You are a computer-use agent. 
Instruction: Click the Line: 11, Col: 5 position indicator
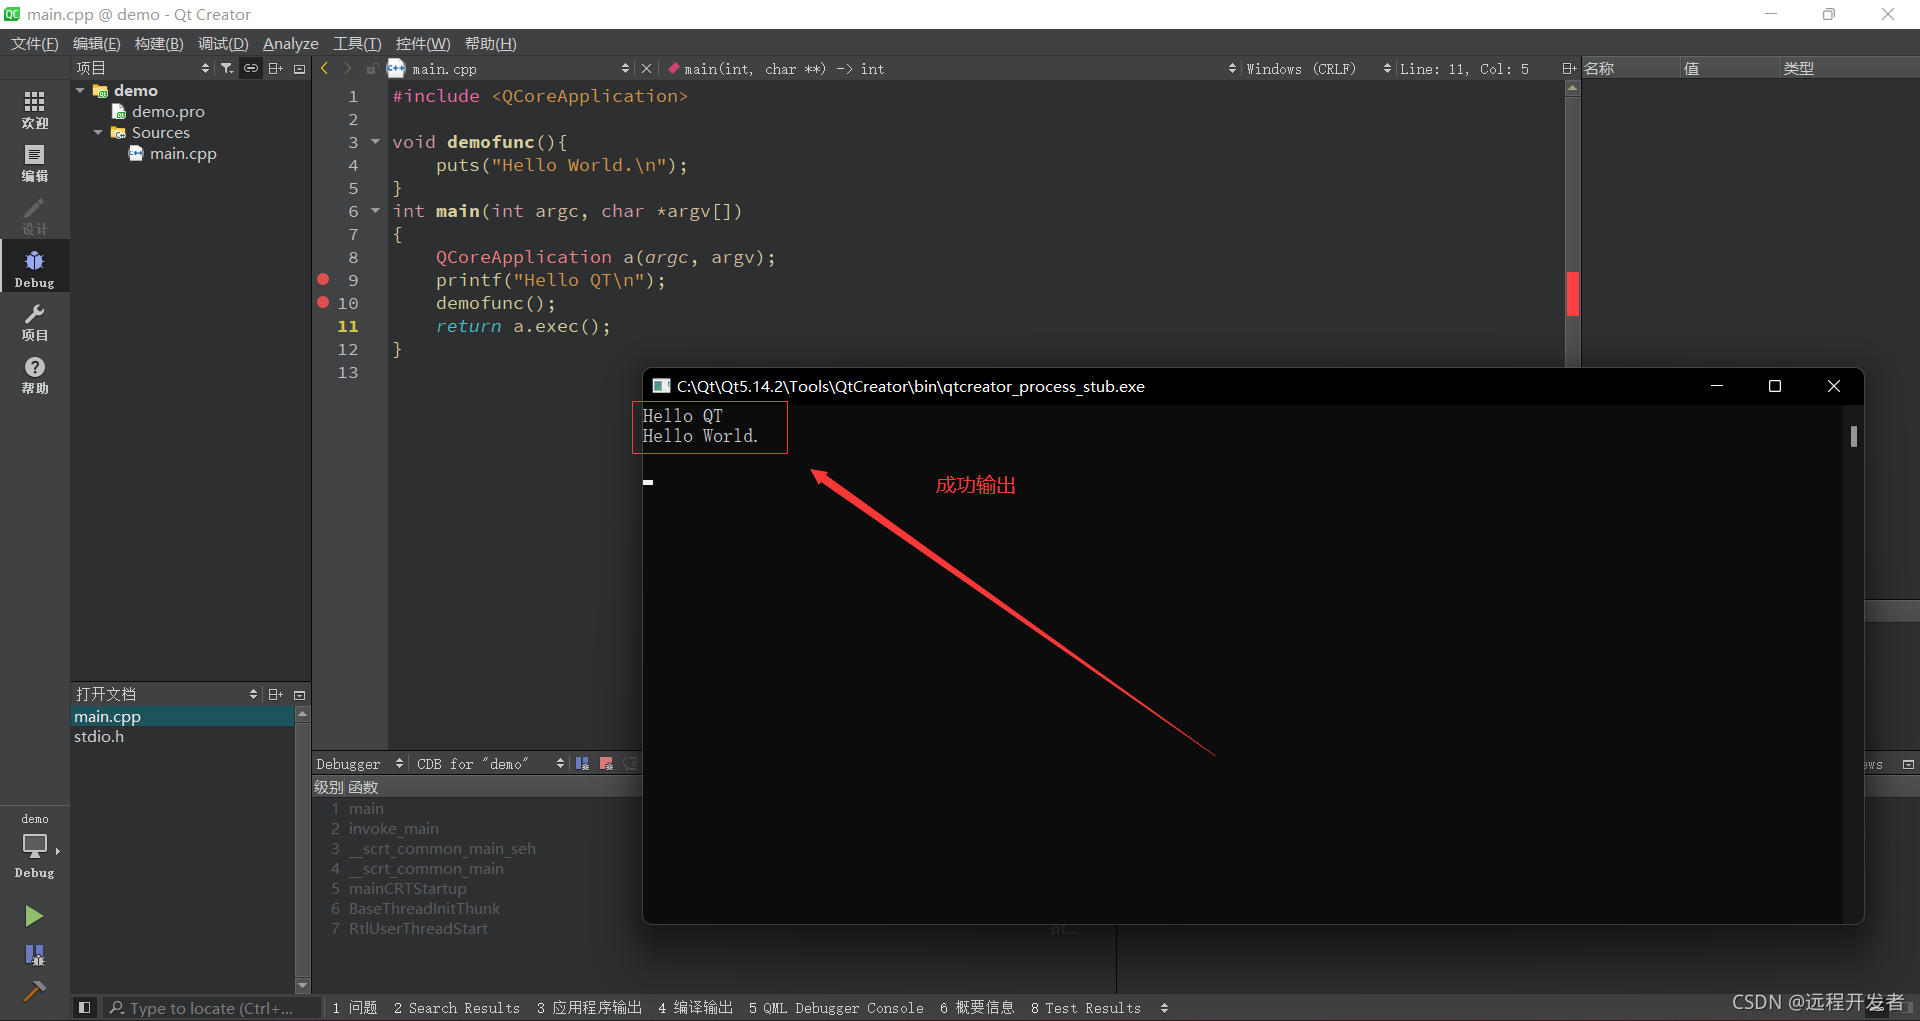click(x=1464, y=68)
